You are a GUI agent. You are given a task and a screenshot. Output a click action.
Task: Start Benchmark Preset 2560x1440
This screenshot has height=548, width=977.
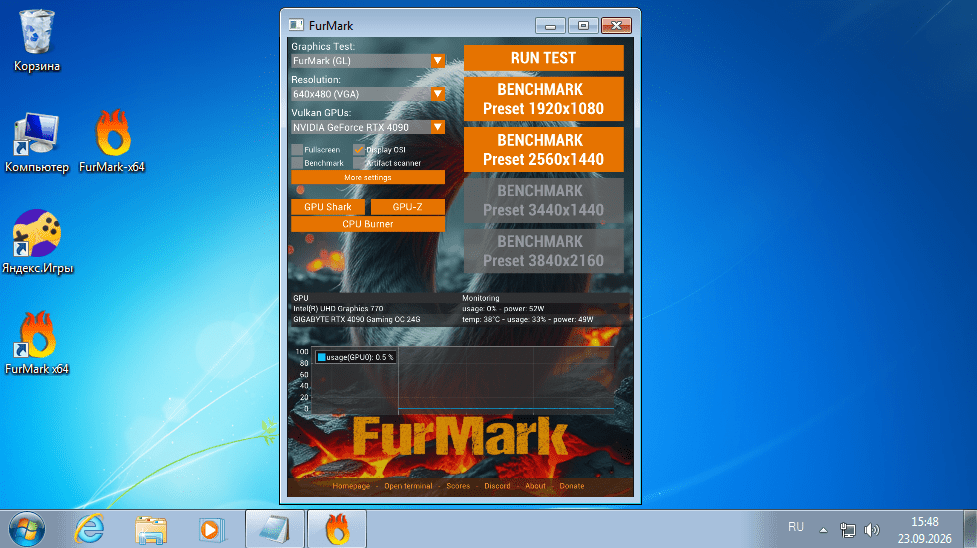click(x=543, y=150)
